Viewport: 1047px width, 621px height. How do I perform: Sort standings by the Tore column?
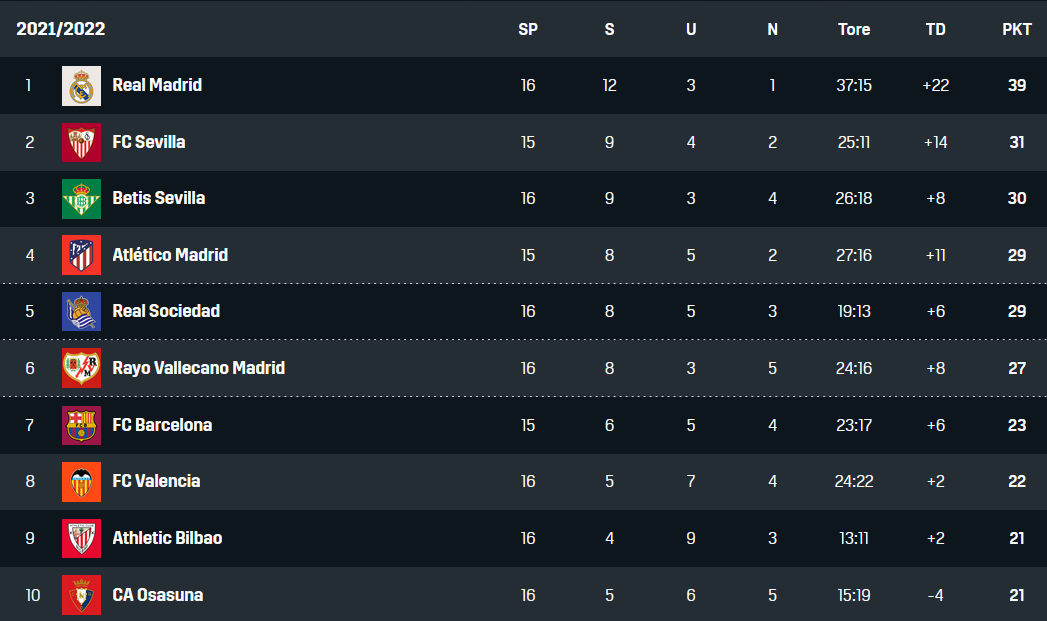pos(853,29)
